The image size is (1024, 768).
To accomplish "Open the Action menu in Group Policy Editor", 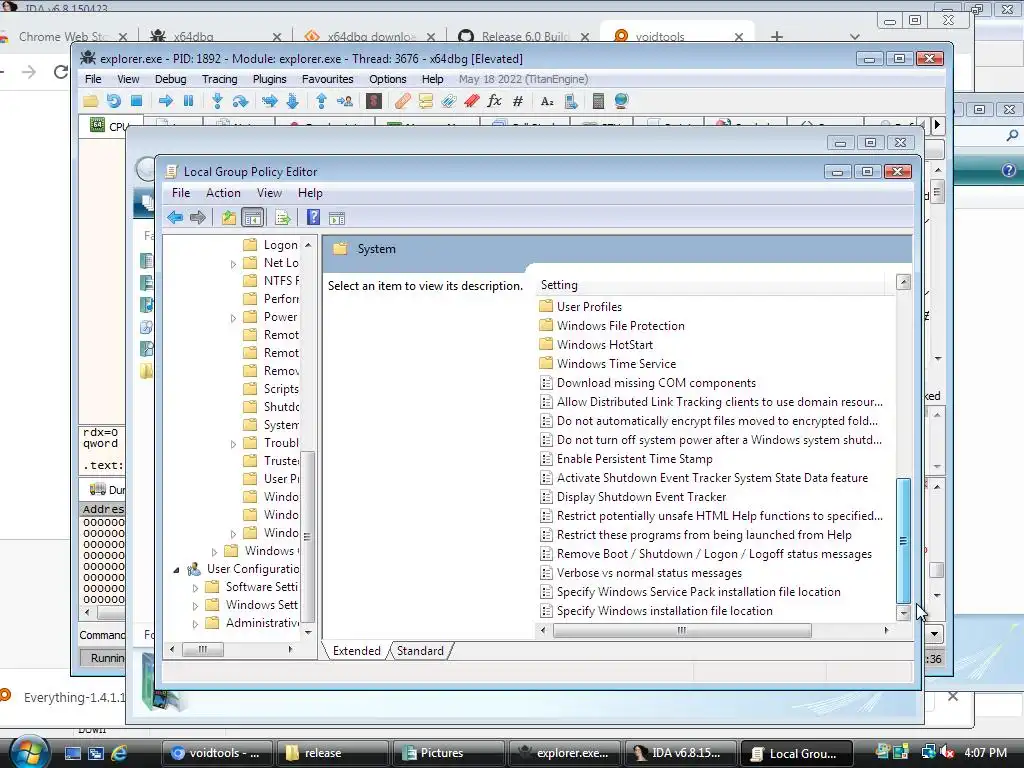I will (223, 193).
